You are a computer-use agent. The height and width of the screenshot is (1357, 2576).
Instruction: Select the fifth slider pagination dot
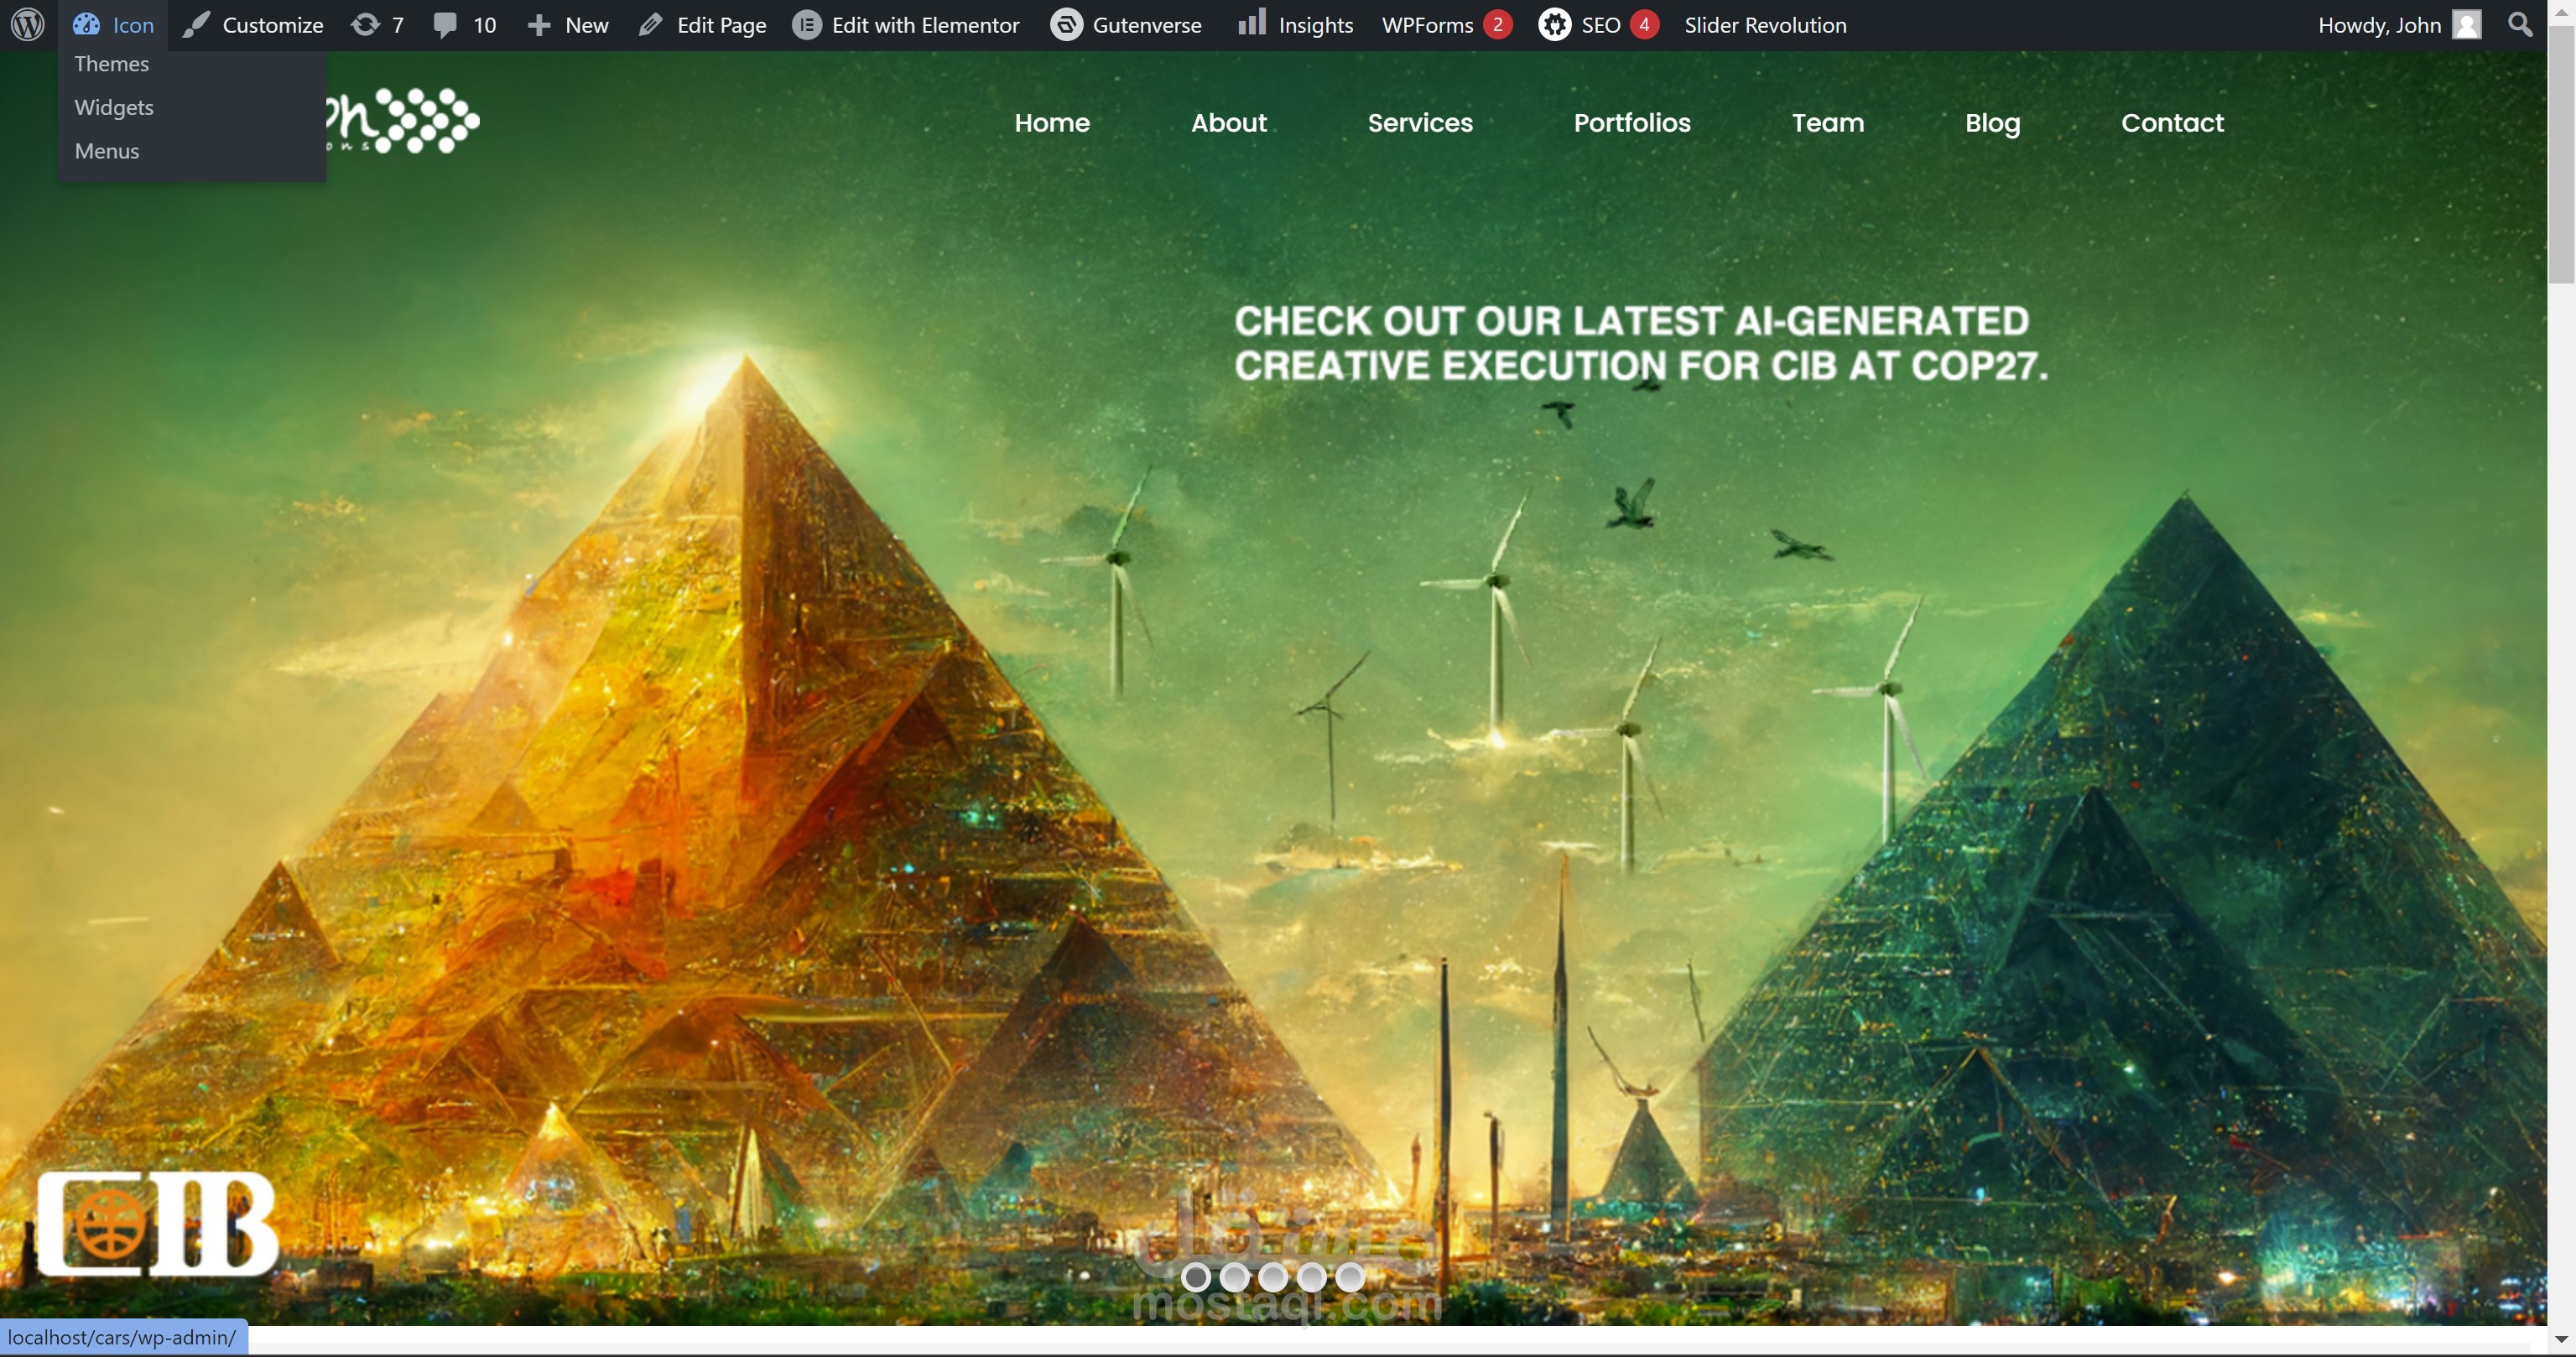[x=1350, y=1277]
